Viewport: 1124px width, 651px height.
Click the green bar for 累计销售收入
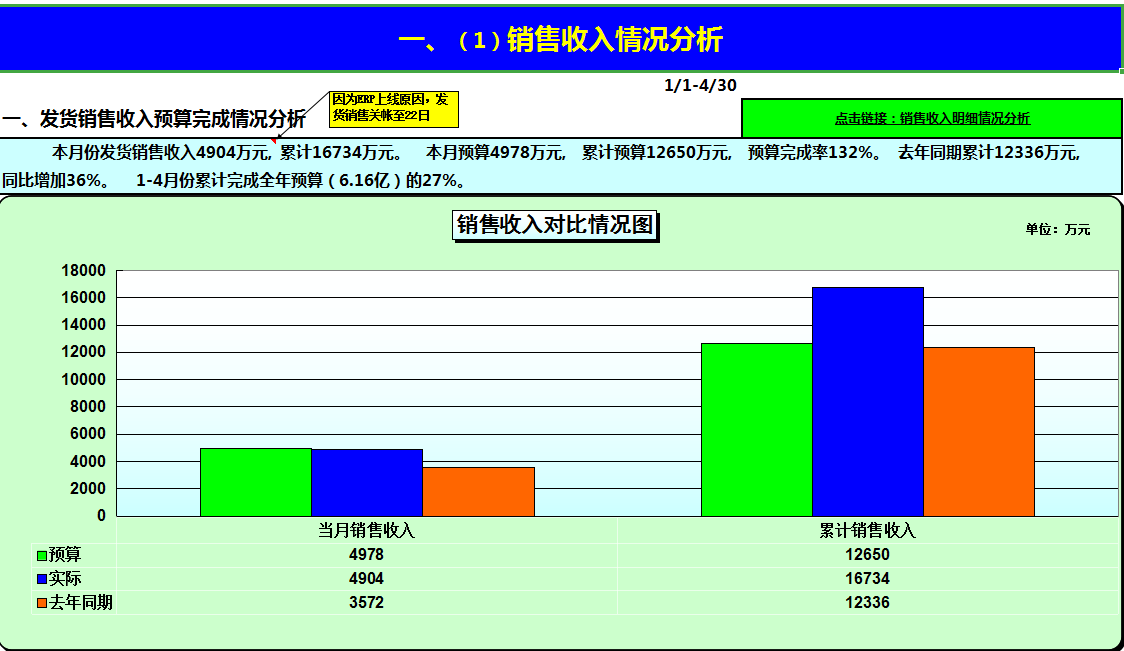pyautogui.click(x=756, y=430)
